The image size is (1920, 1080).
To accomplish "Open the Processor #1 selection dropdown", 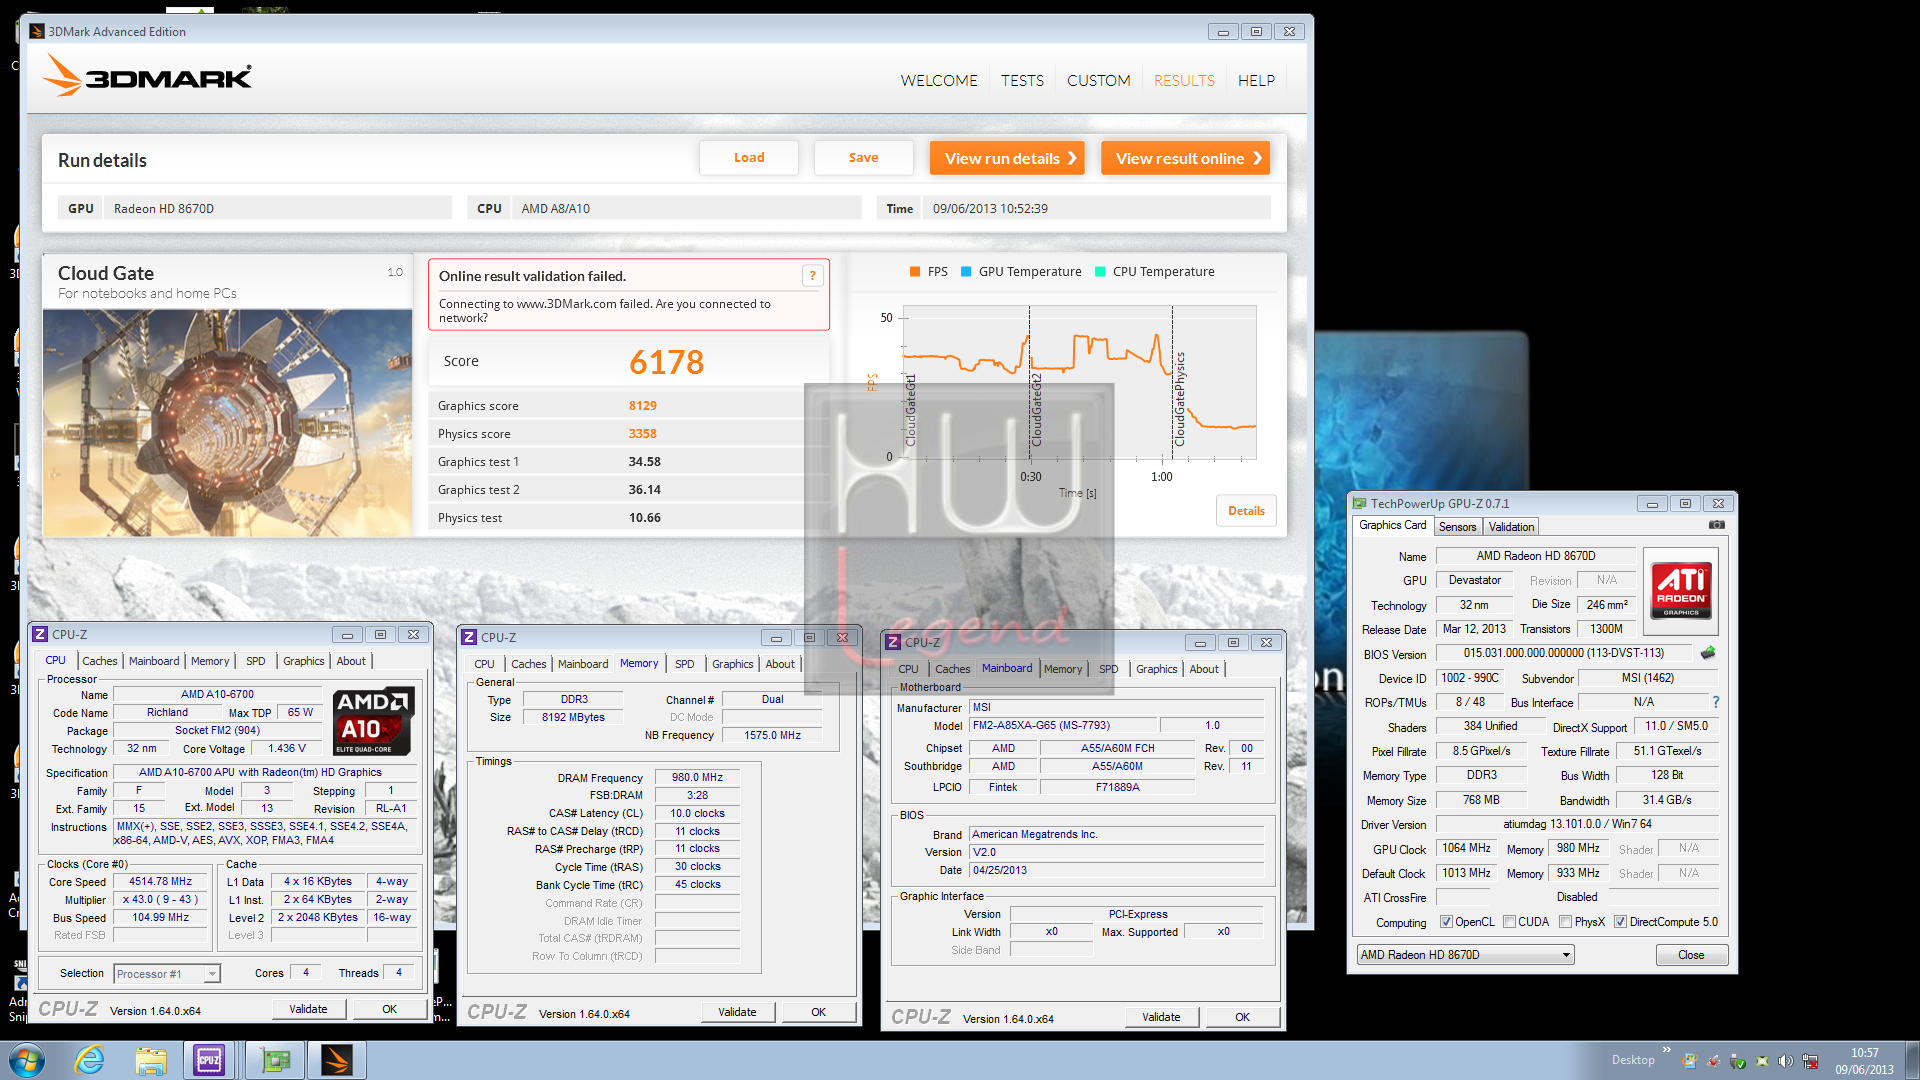I will click(x=167, y=974).
